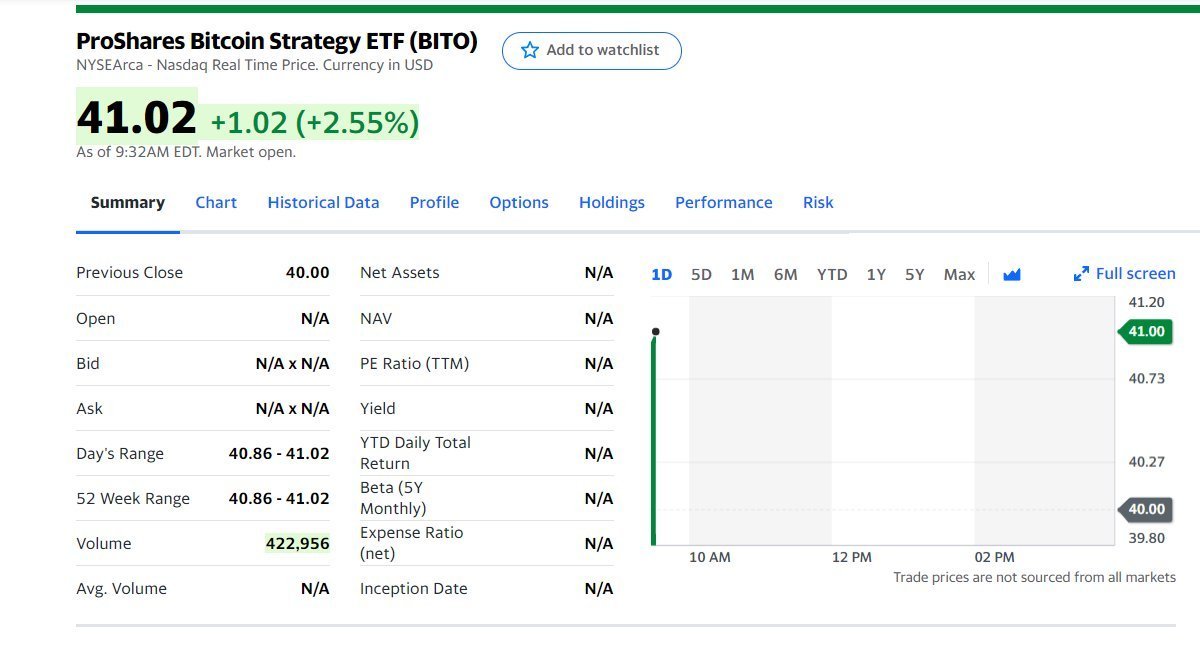Switch chart range to 5D

[x=701, y=274]
